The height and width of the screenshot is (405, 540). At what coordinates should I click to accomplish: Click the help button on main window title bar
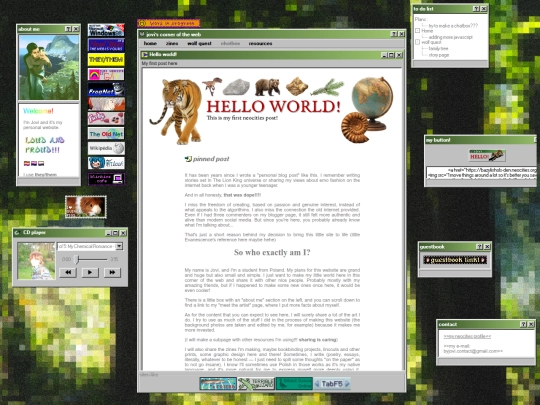394,34
